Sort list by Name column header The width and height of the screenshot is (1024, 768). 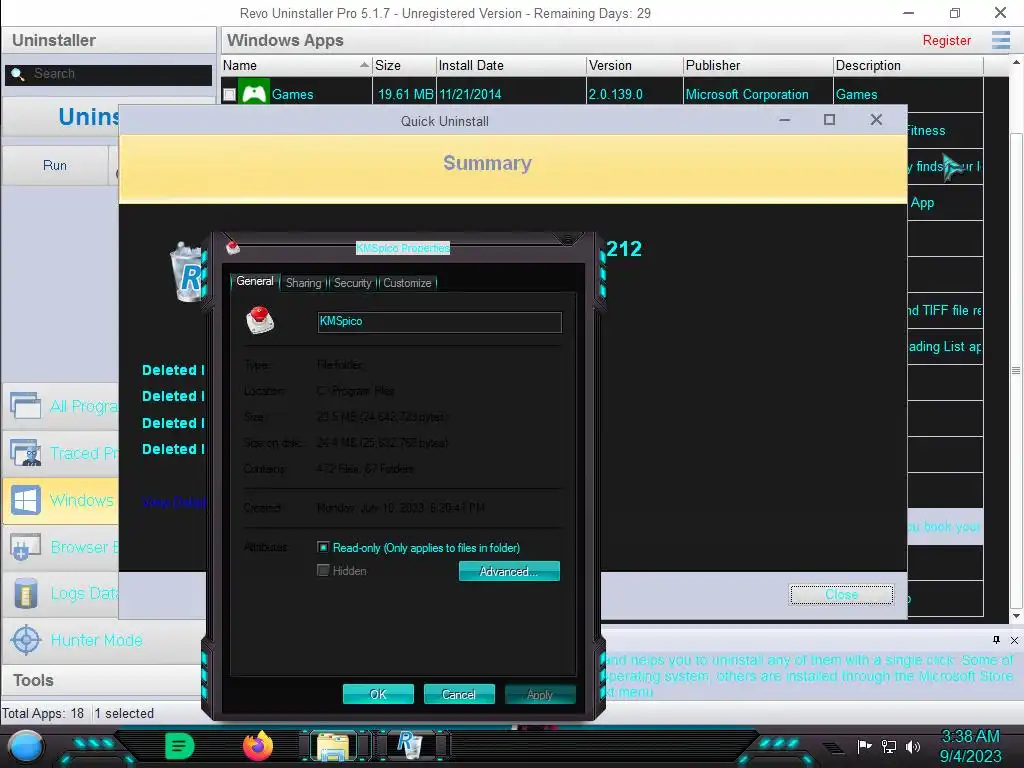(296, 65)
